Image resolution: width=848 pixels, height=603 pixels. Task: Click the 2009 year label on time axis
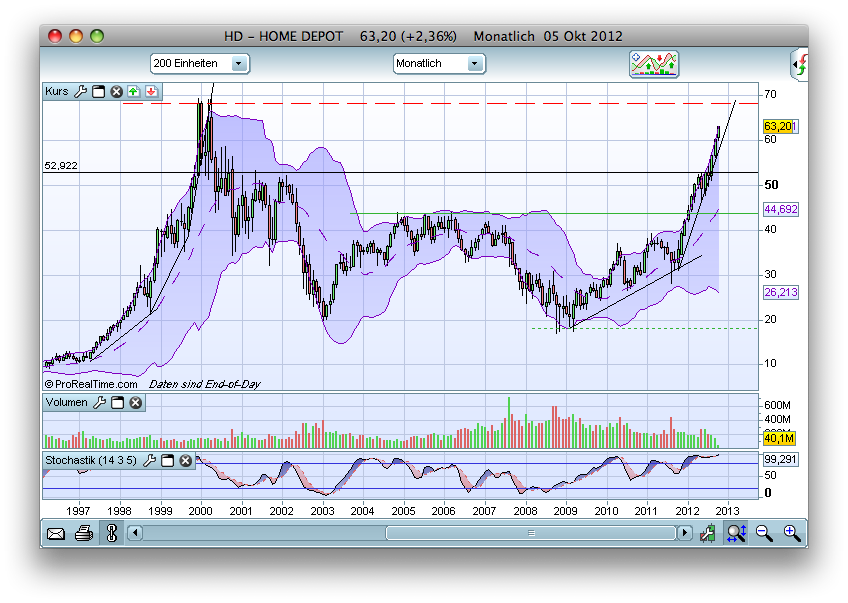[x=565, y=511]
